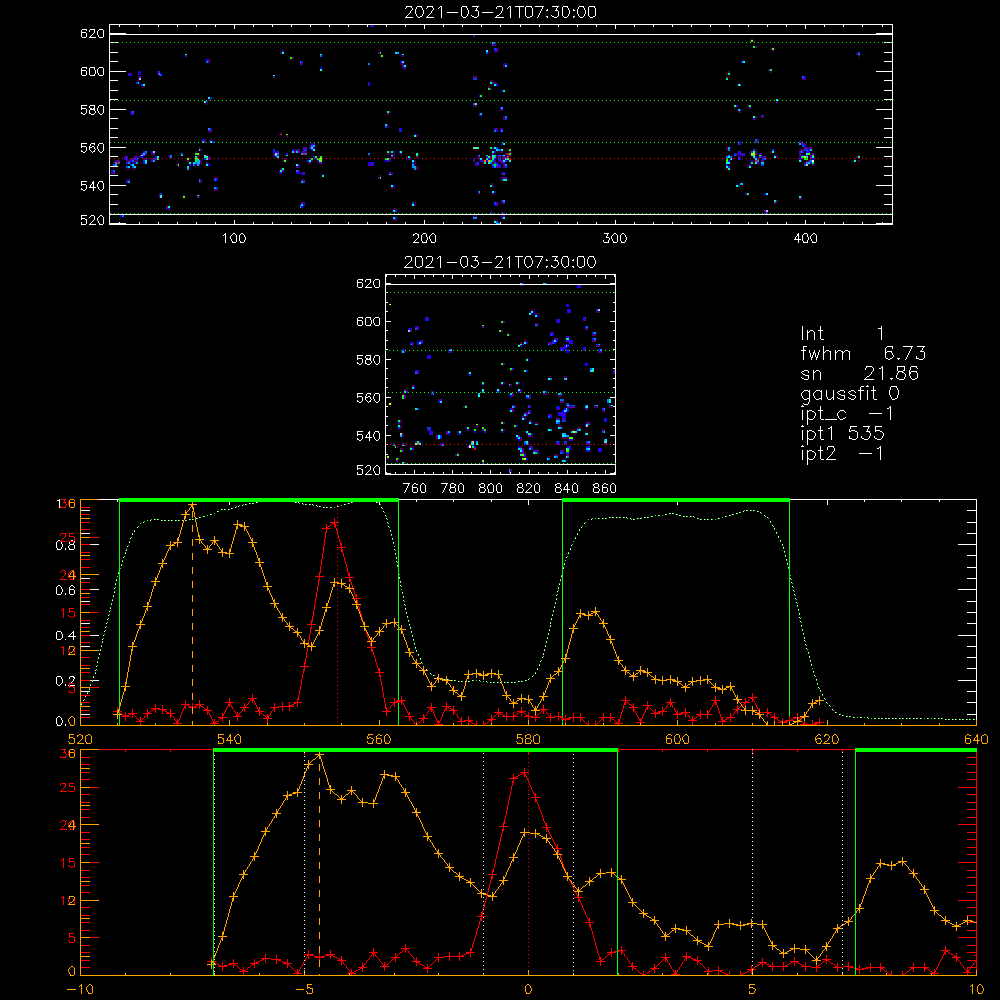Click x-axis label 820 on middle plot
Viewport: 1000px width, 1000px height.
click(529, 489)
